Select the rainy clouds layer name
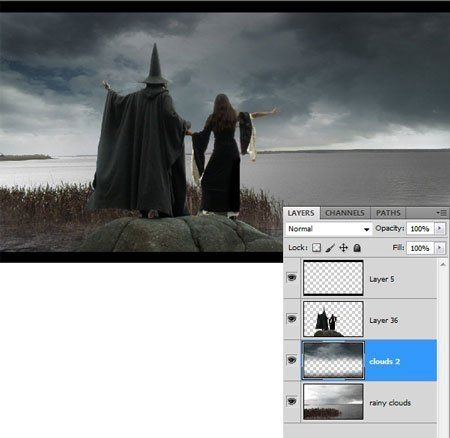The width and height of the screenshot is (450, 438). point(390,403)
